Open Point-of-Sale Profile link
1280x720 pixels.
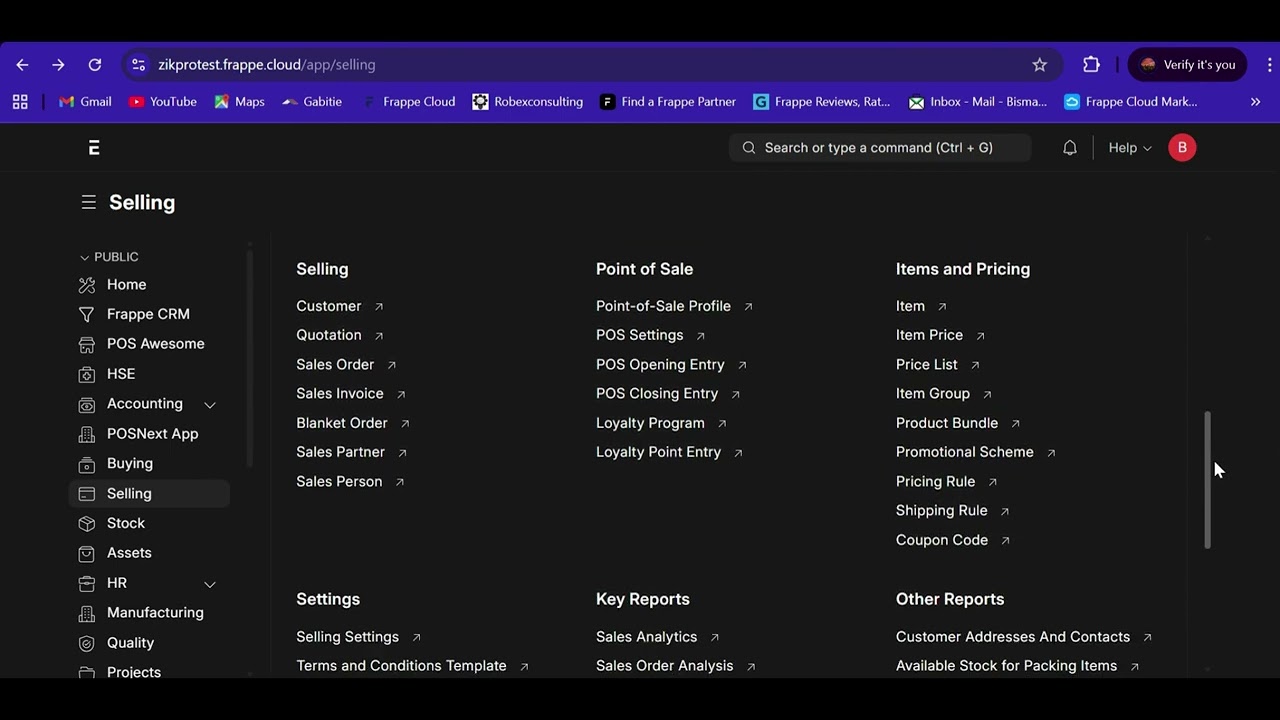pyautogui.click(x=663, y=306)
